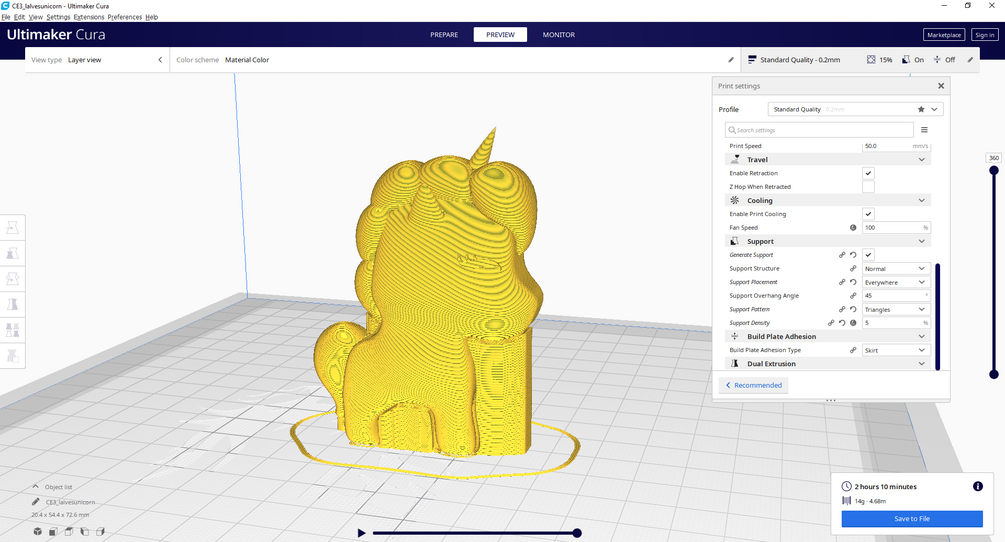
Task: Click the PREVIEW stage tab
Action: coord(501,35)
